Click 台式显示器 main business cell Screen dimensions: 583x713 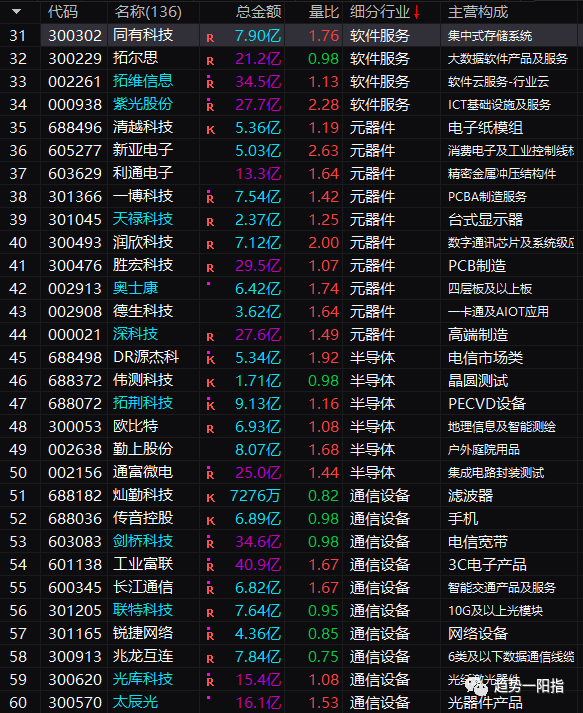click(x=485, y=220)
